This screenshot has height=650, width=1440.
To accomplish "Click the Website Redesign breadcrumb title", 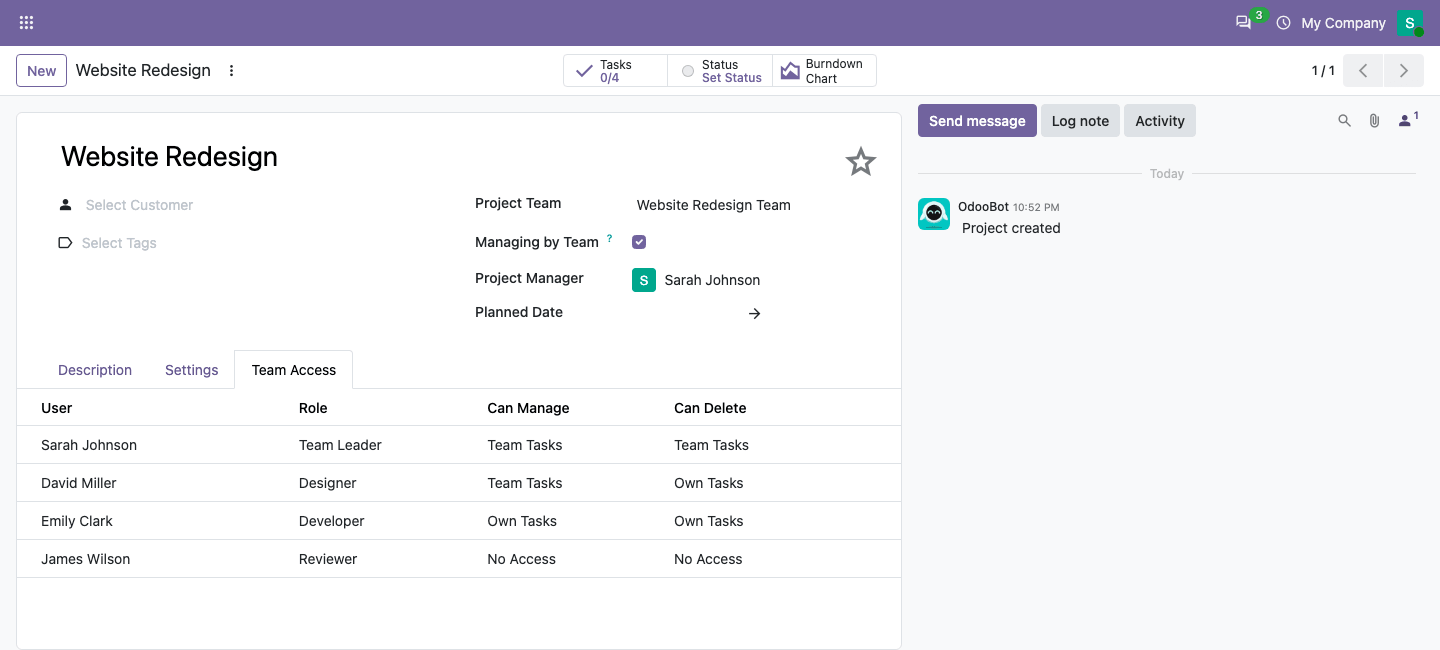I will pyautogui.click(x=143, y=71).
